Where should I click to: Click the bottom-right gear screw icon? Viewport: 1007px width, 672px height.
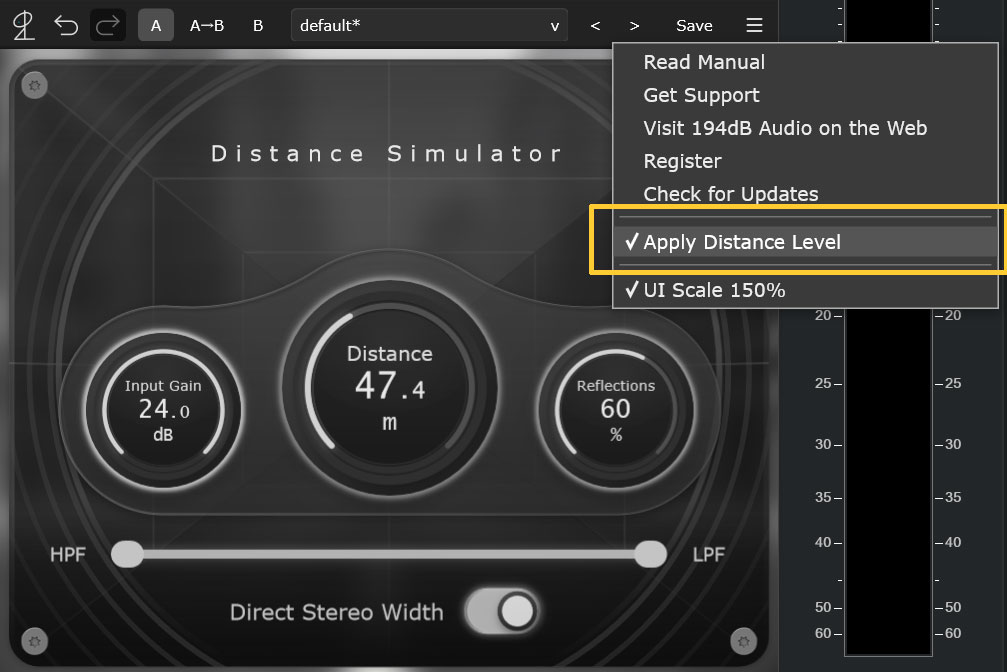click(x=744, y=641)
